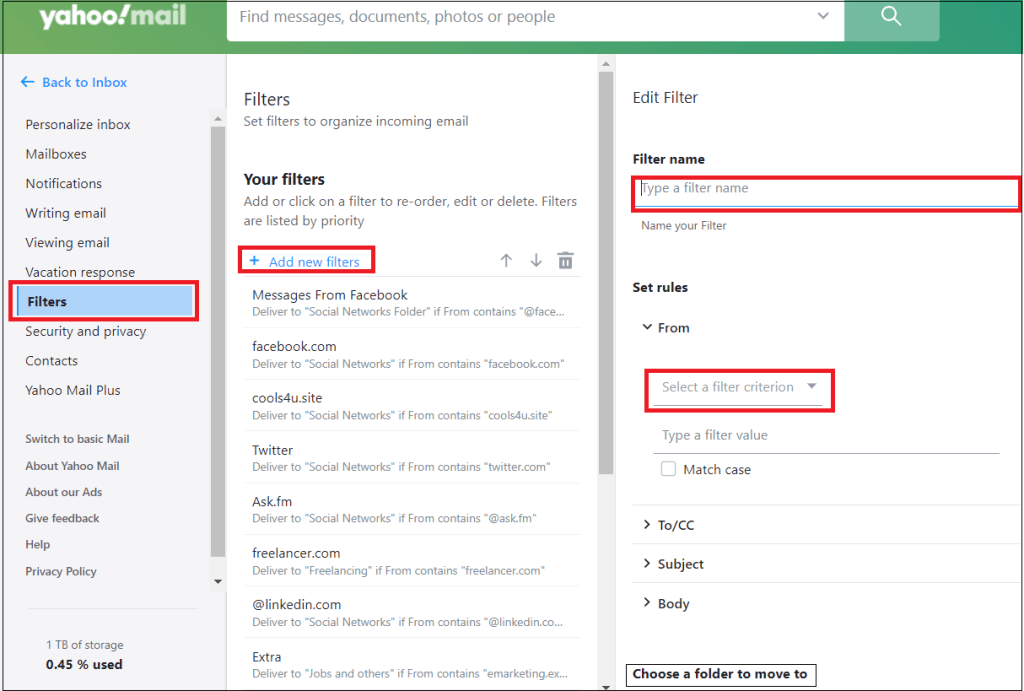Collapse the From rule section
1024x691 pixels.
point(647,328)
